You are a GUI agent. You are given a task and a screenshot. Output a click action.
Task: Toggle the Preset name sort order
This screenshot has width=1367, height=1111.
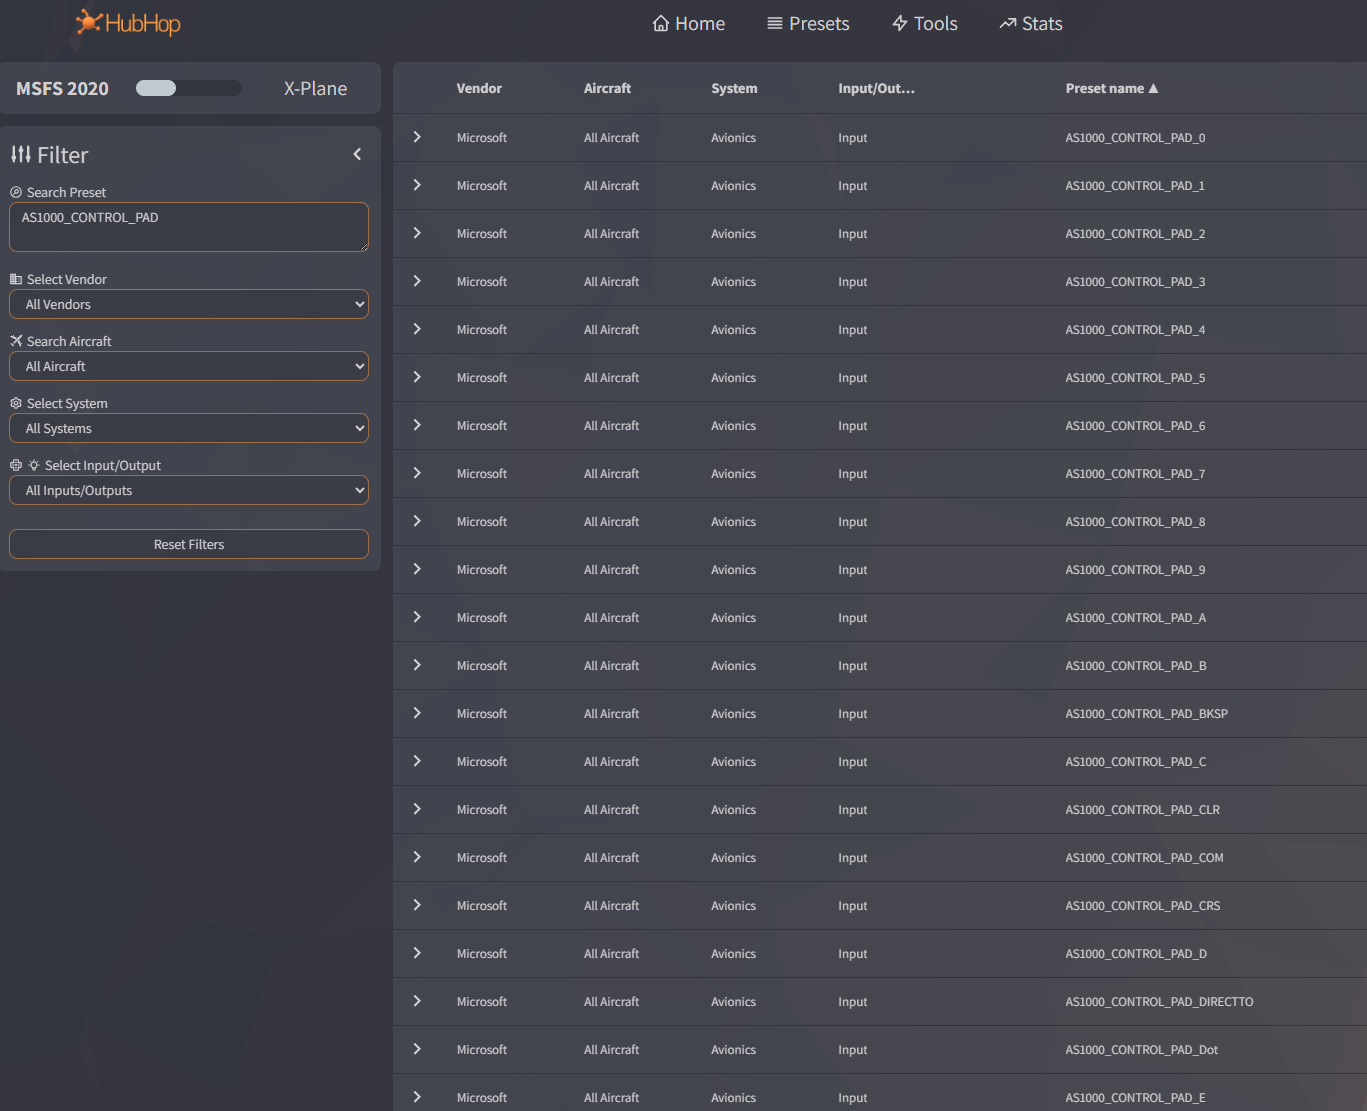pos(1111,88)
